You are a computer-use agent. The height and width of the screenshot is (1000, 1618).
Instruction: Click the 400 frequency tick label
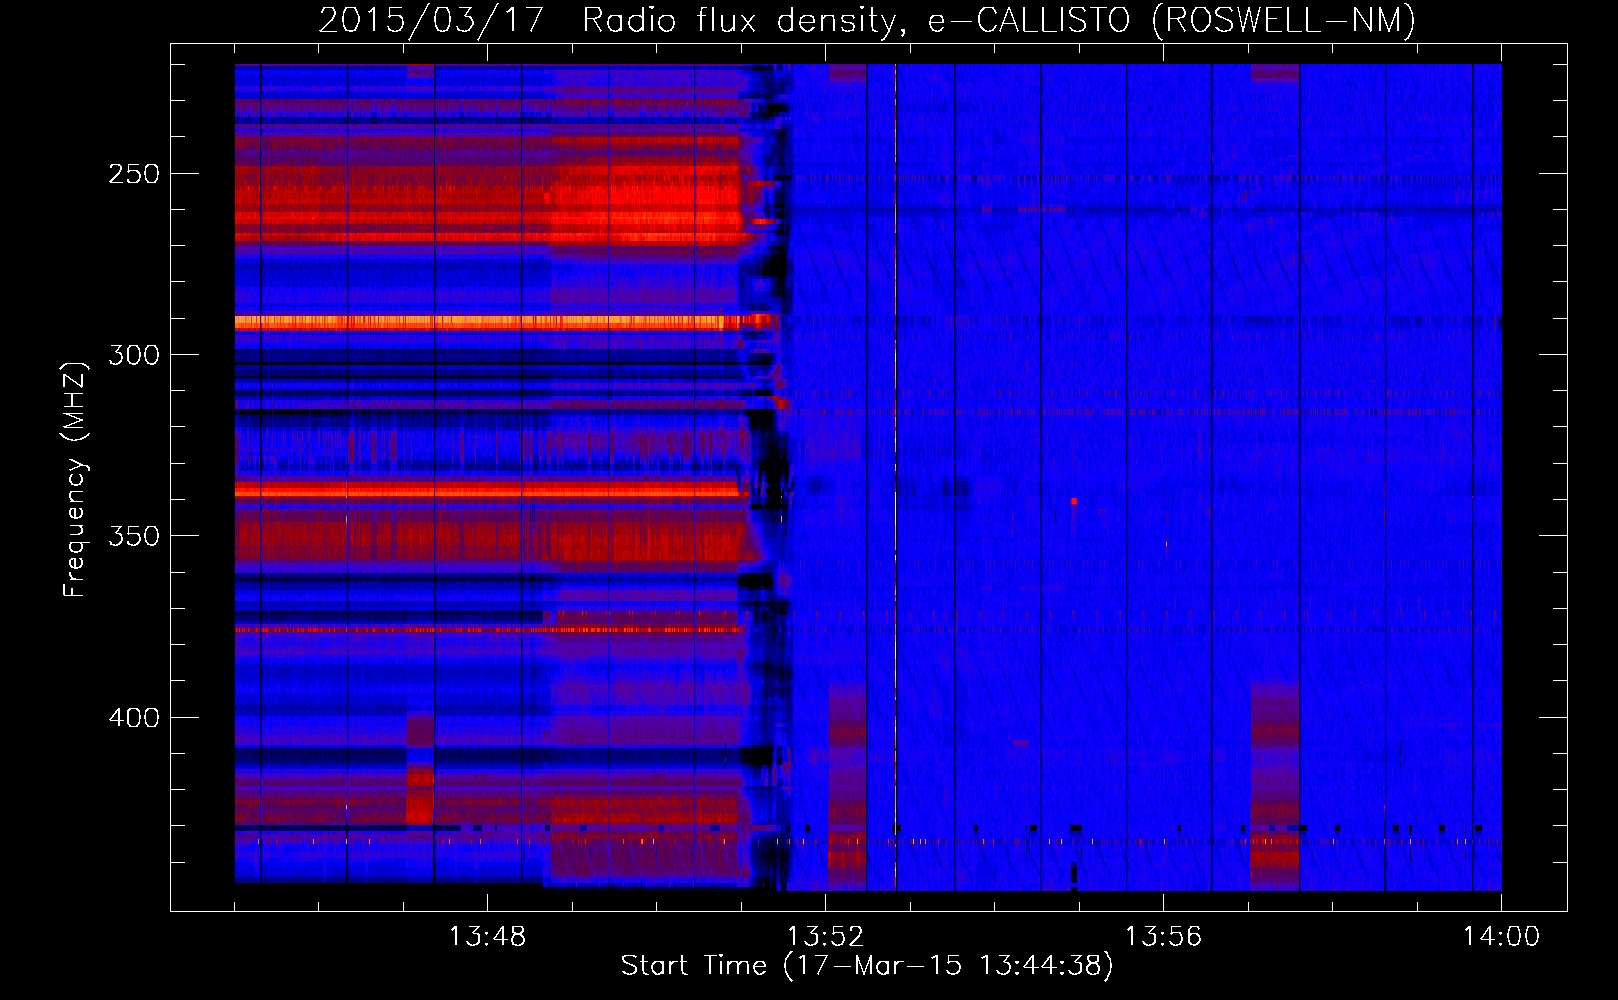(134, 718)
